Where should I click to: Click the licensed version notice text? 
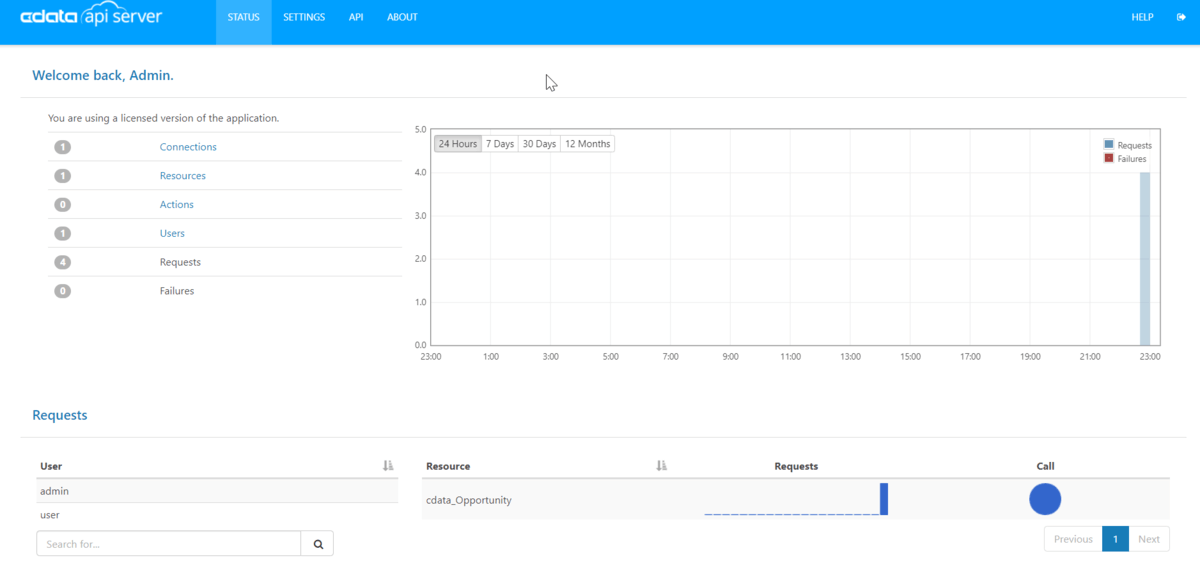[163, 118]
